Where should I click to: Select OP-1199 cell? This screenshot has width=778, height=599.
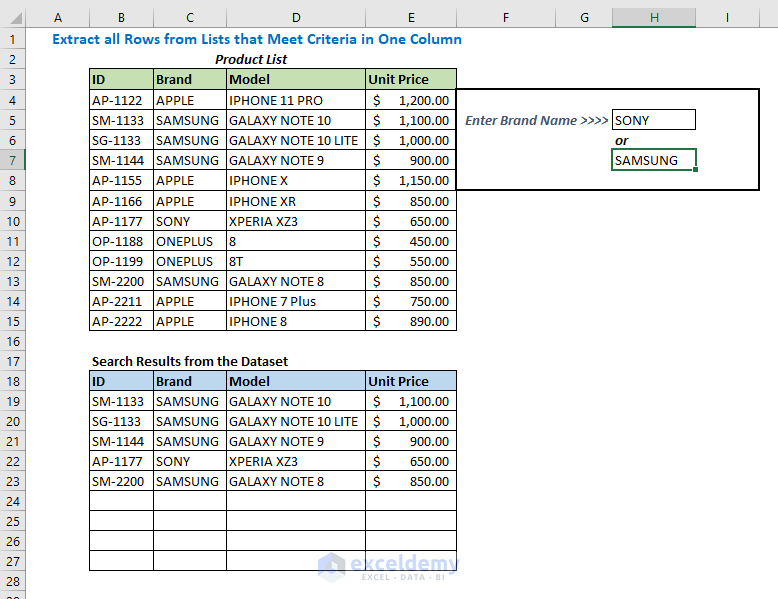(x=122, y=261)
